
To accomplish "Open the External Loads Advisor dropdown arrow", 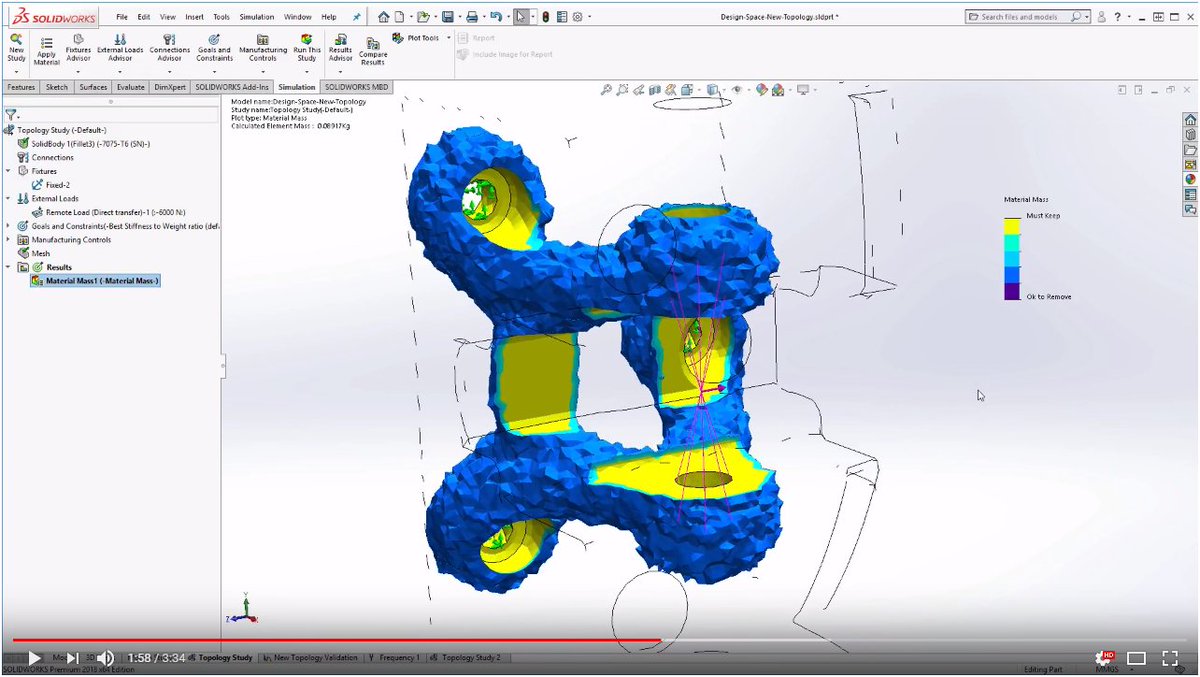I will pos(120,71).
